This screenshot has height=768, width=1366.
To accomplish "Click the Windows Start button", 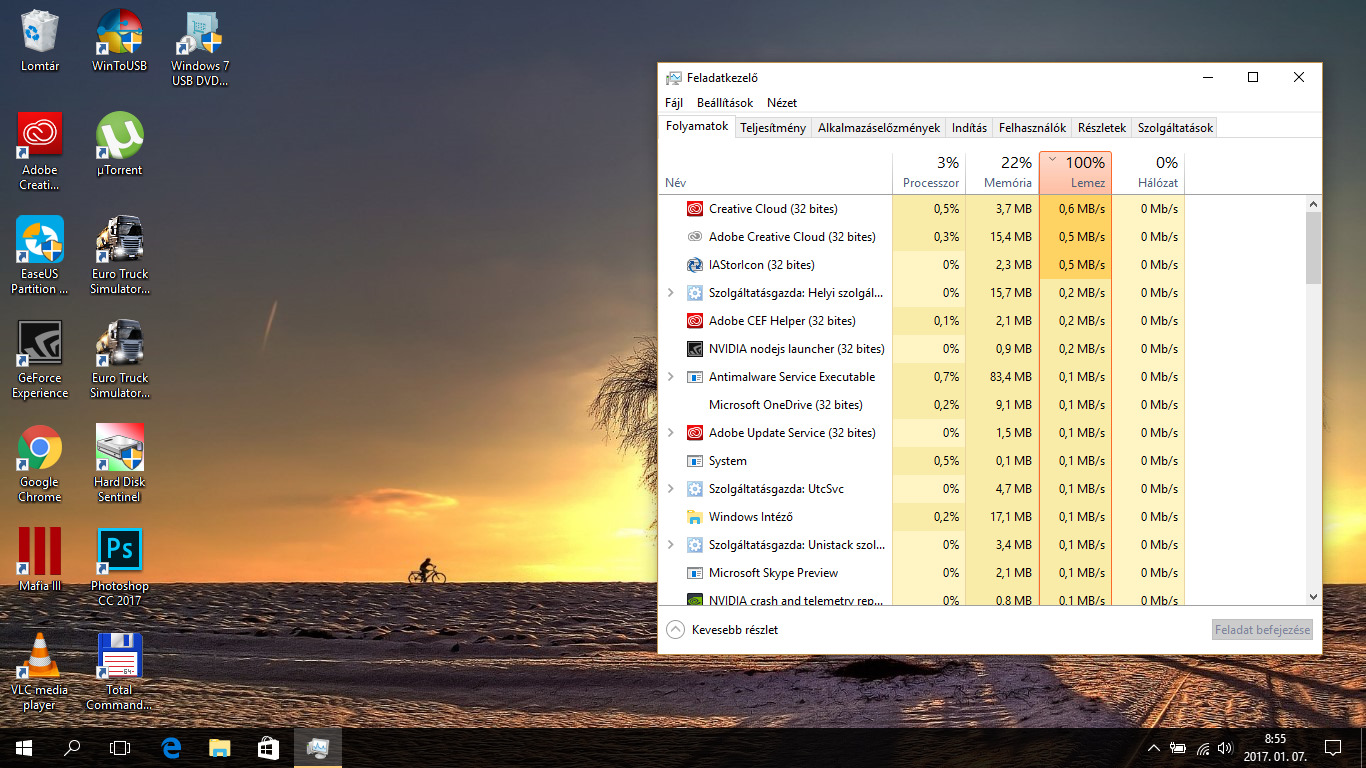I will click(x=24, y=747).
